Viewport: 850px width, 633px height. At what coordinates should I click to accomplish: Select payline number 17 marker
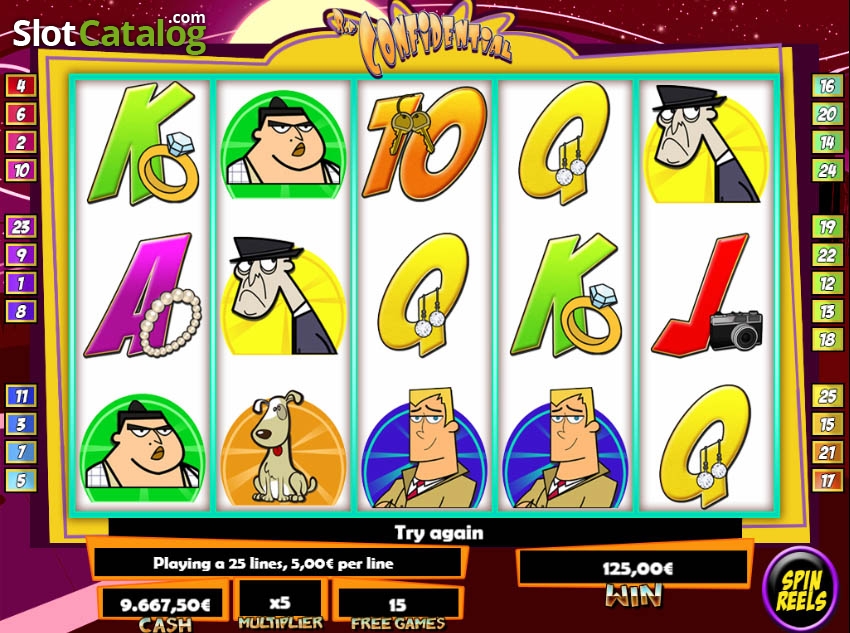[827, 480]
